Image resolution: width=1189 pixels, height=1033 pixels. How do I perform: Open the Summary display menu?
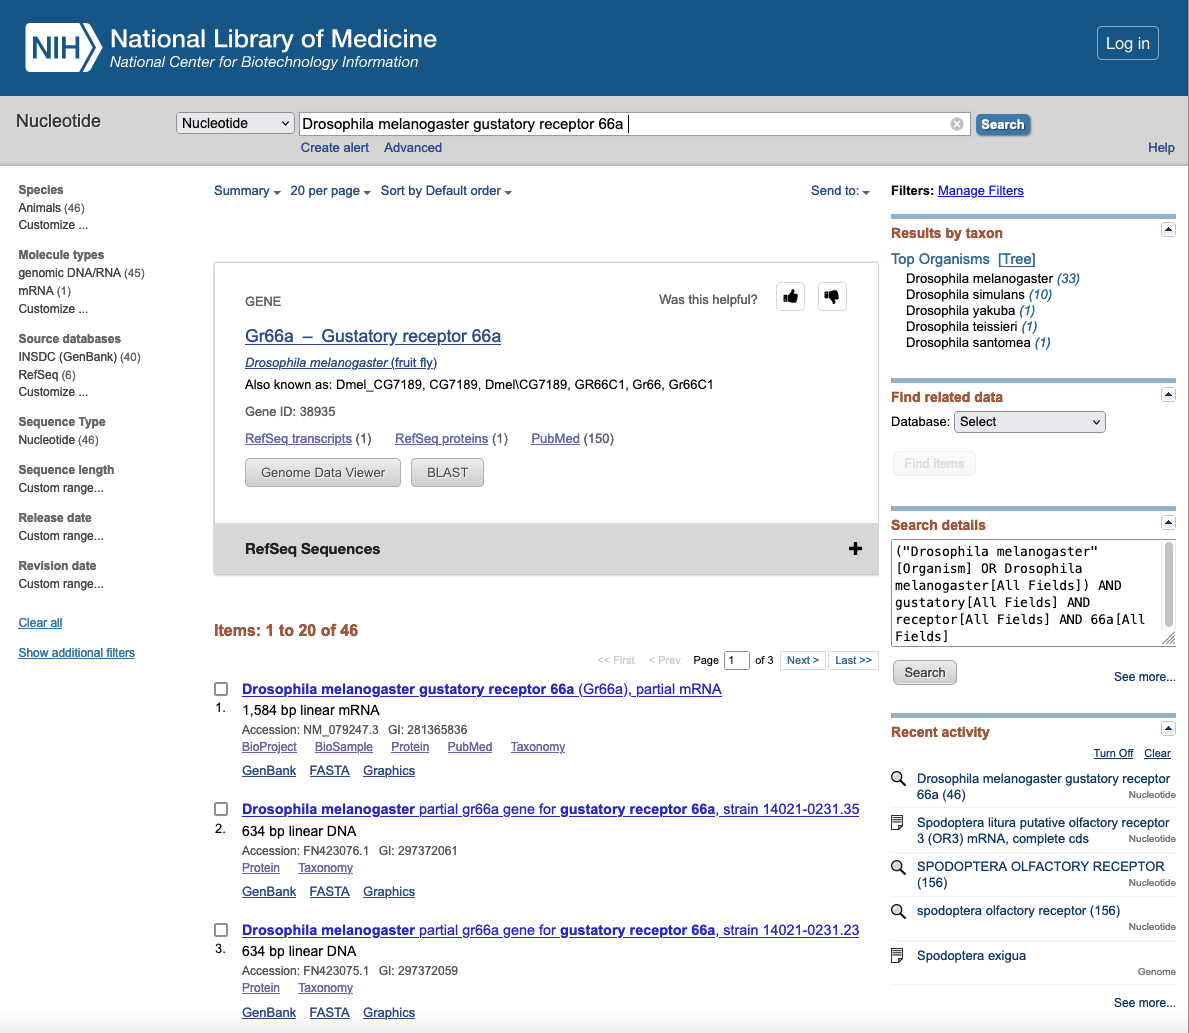247,191
